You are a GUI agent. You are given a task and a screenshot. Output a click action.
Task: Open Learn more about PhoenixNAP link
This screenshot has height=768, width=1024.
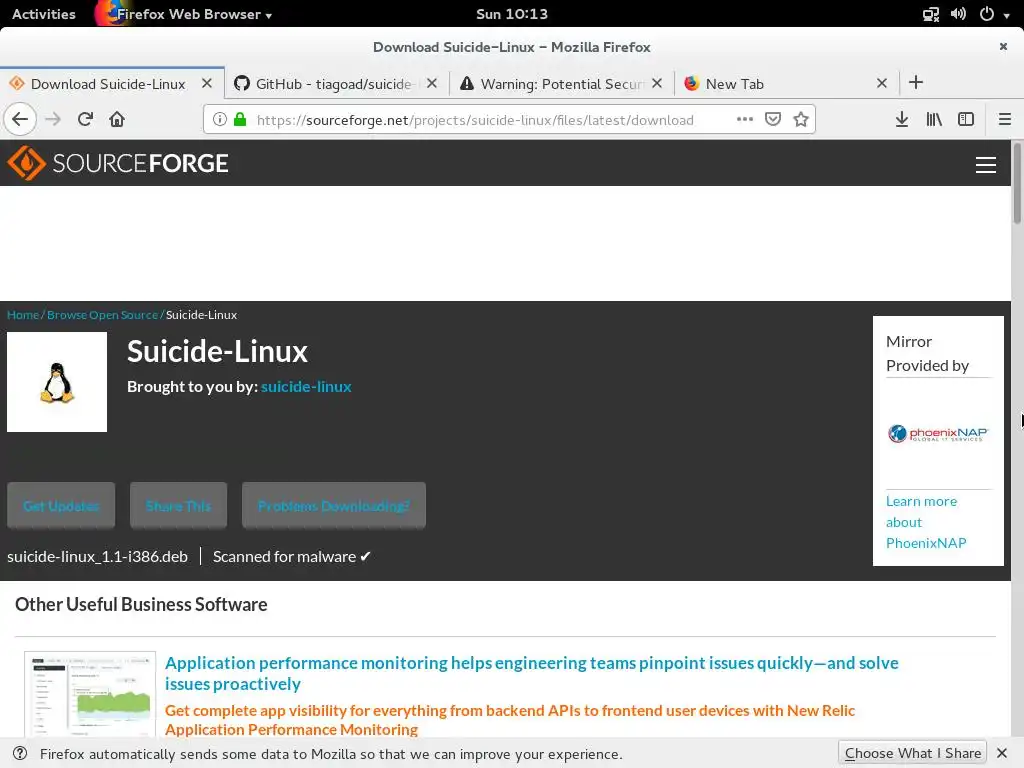click(925, 522)
